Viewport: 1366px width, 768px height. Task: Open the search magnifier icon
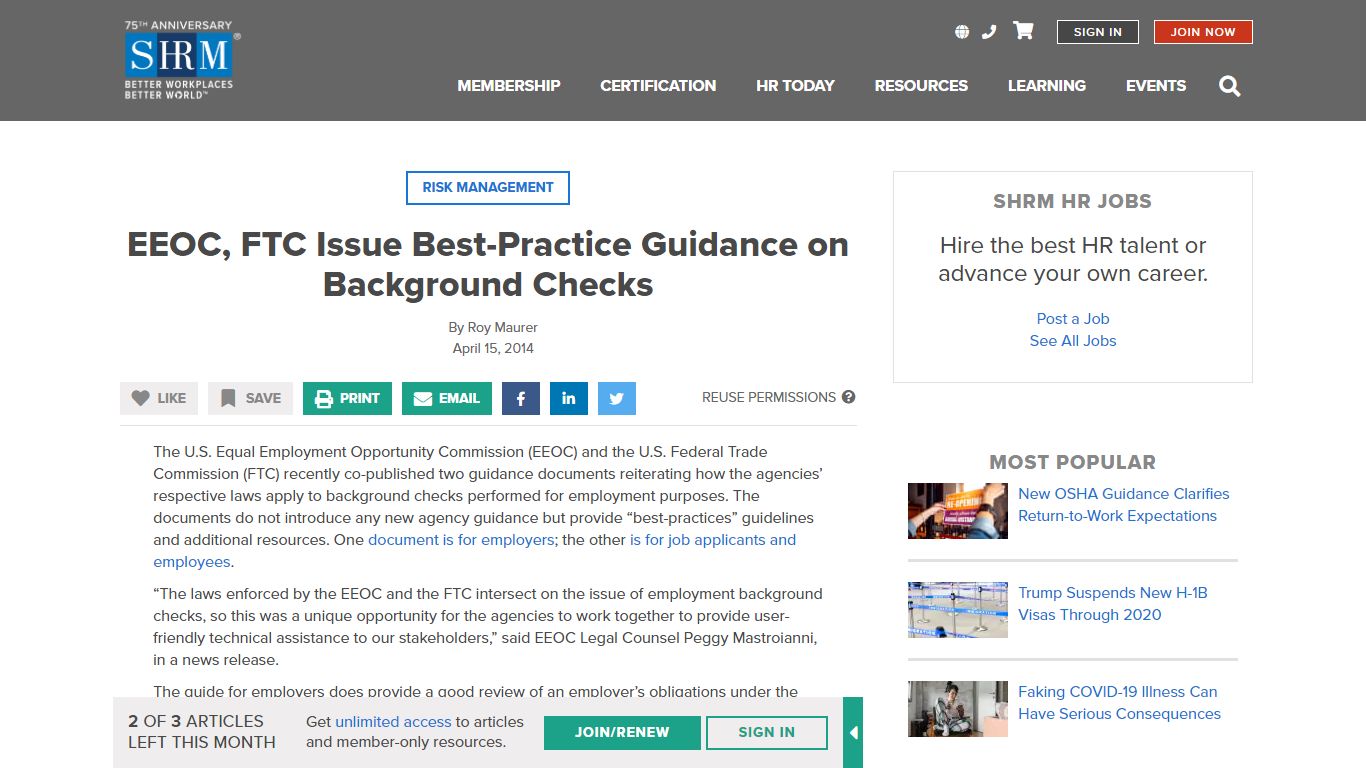pos(1230,86)
